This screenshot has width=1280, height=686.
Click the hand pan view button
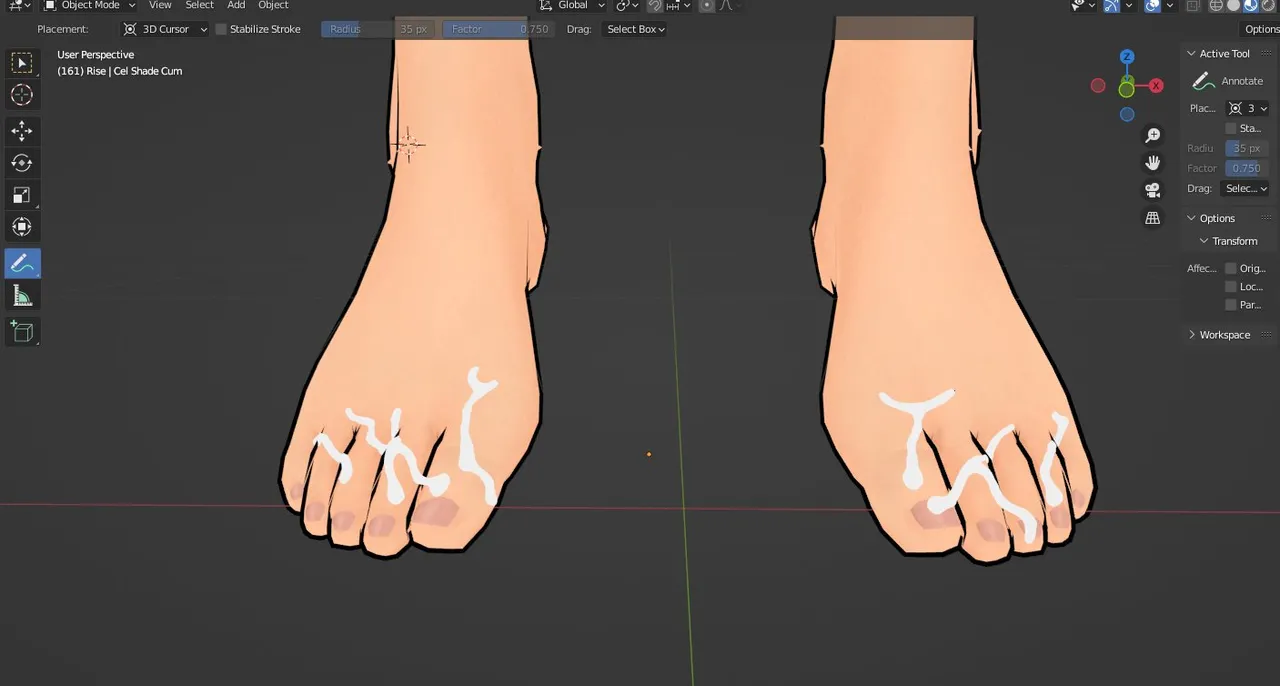pos(1153,162)
